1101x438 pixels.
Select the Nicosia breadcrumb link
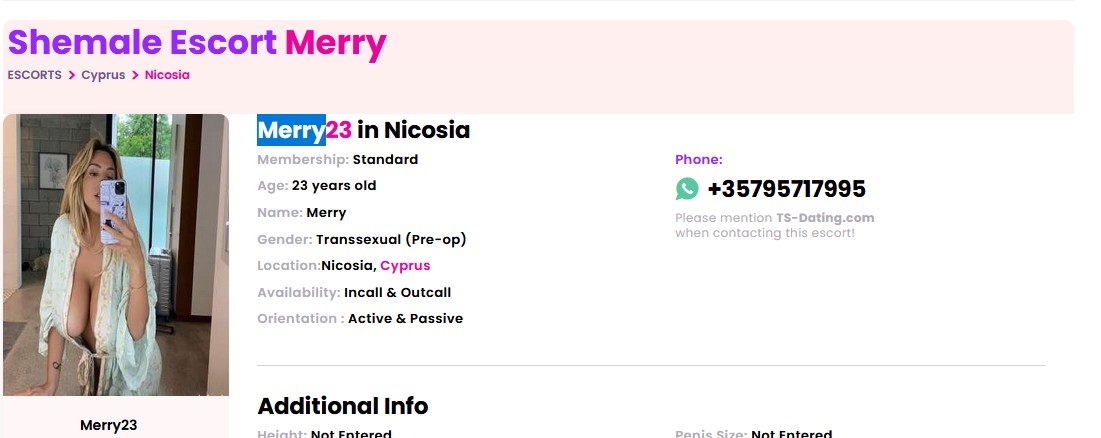[x=167, y=75]
